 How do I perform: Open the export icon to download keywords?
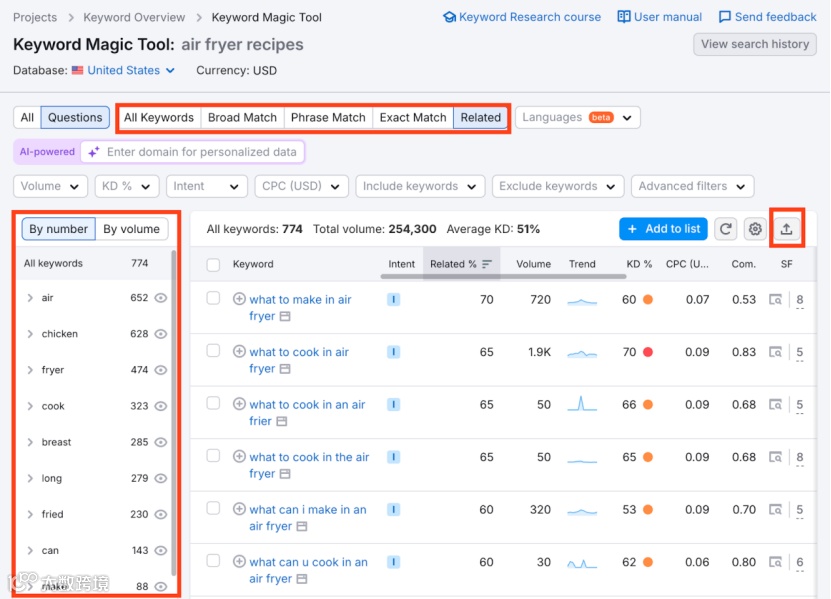787,228
